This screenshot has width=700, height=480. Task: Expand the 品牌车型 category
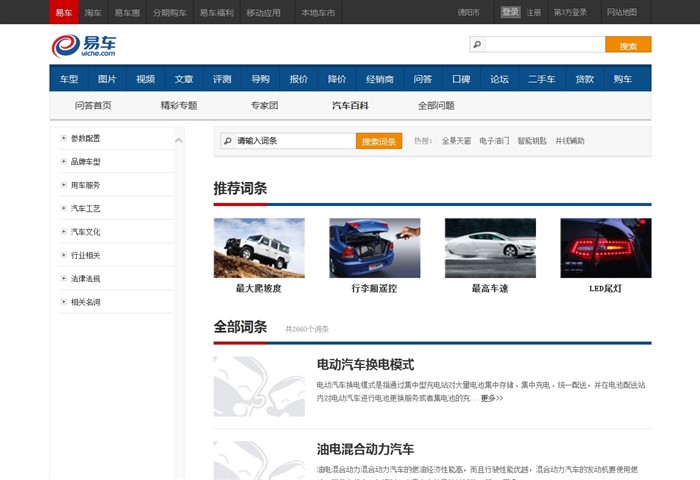(x=63, y=161)
